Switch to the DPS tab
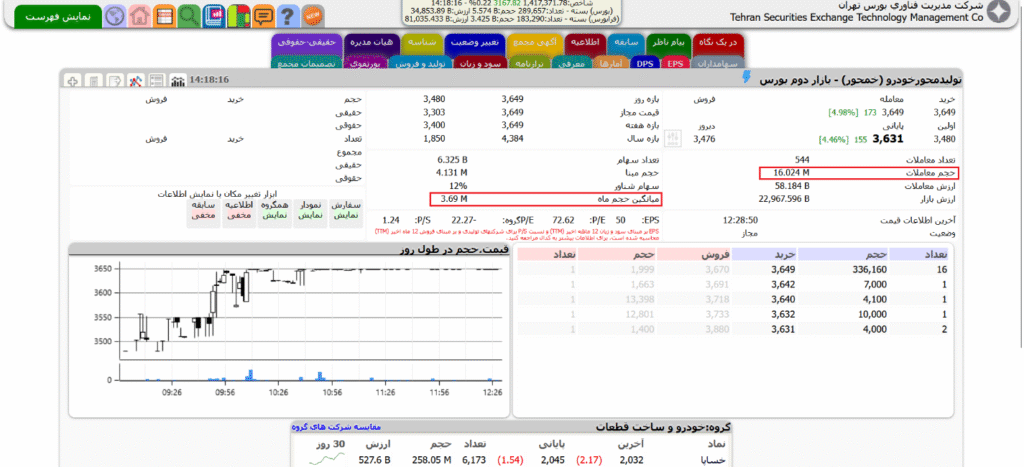Image resolution: width=1024 pixels, height=467 pixels. click(x=645, y=63)
